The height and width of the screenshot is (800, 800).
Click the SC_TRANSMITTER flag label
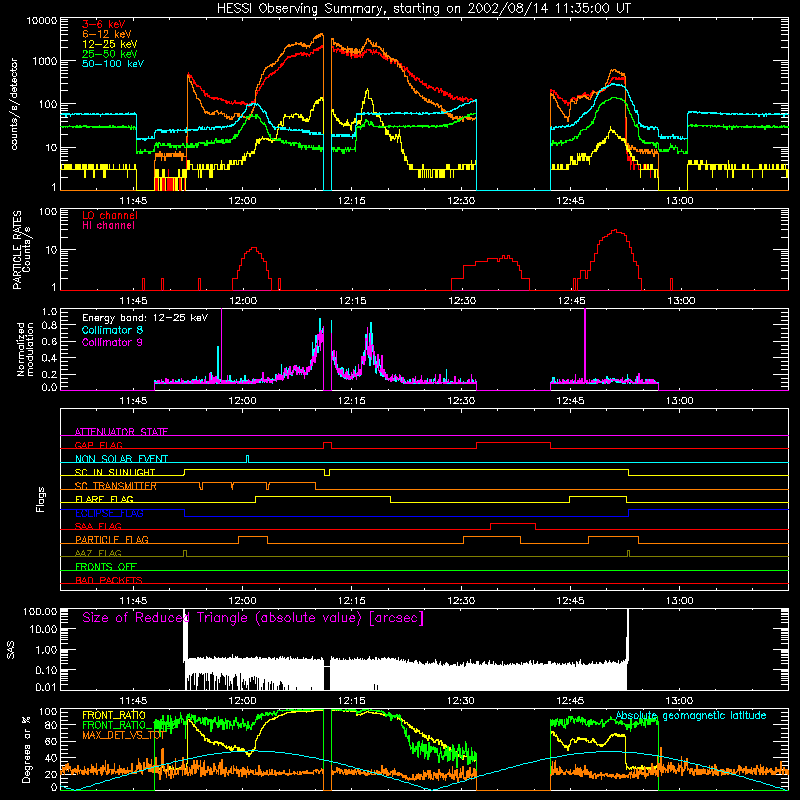click(x=116, y=486)
